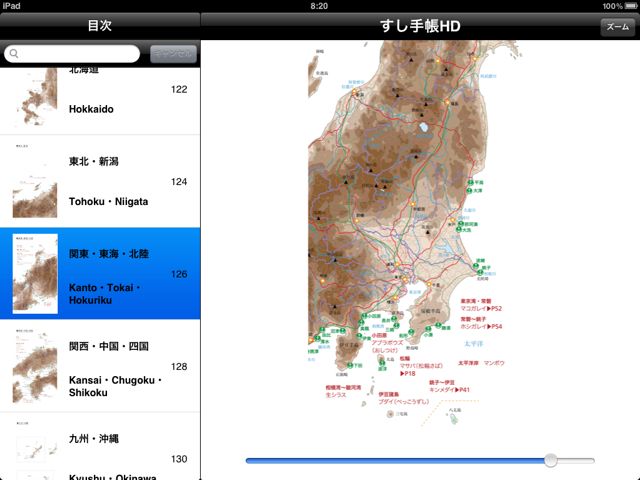Viewport: 640px width, 480px height.
Task: Focus the table of contents search field
Action: coord(72,53)
